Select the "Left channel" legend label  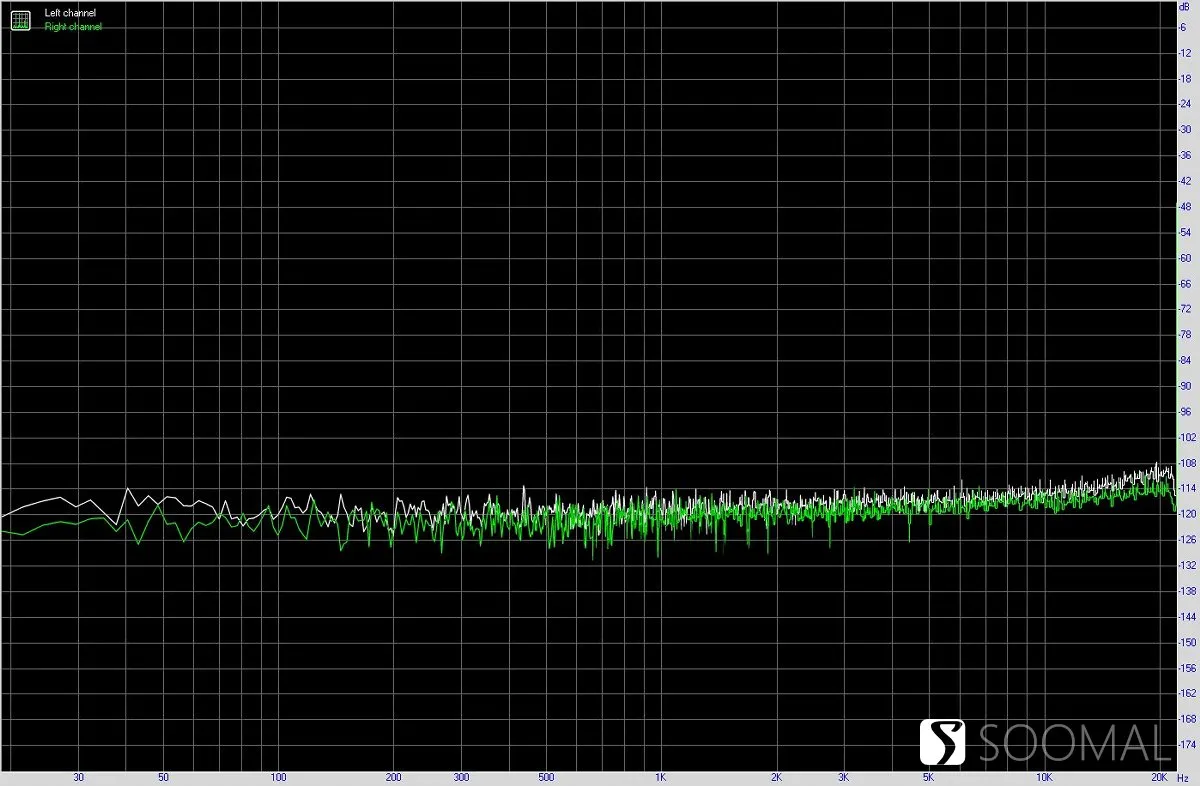(x=71, y=13)
